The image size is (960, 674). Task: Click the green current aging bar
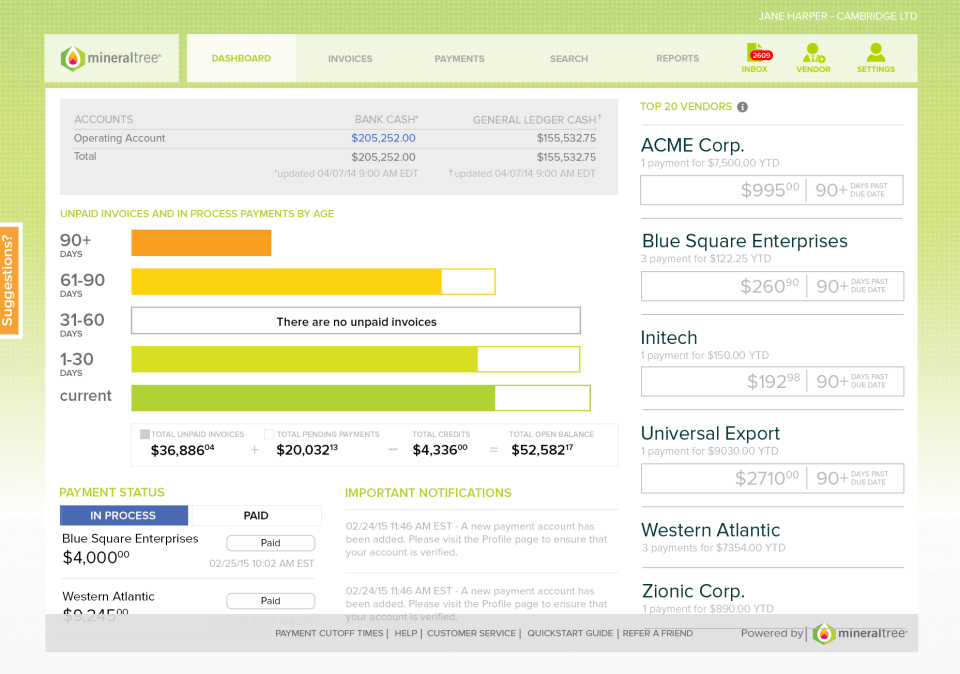[361, 398]
